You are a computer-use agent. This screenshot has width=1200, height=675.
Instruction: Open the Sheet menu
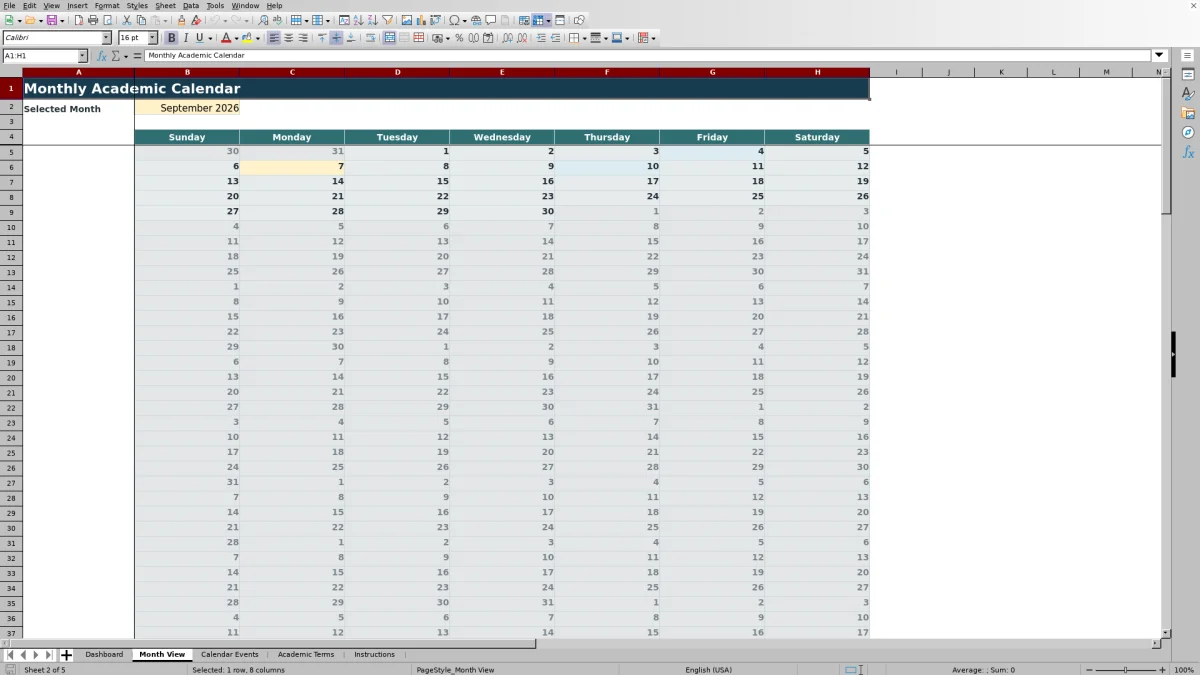click(x=165, y=5)
